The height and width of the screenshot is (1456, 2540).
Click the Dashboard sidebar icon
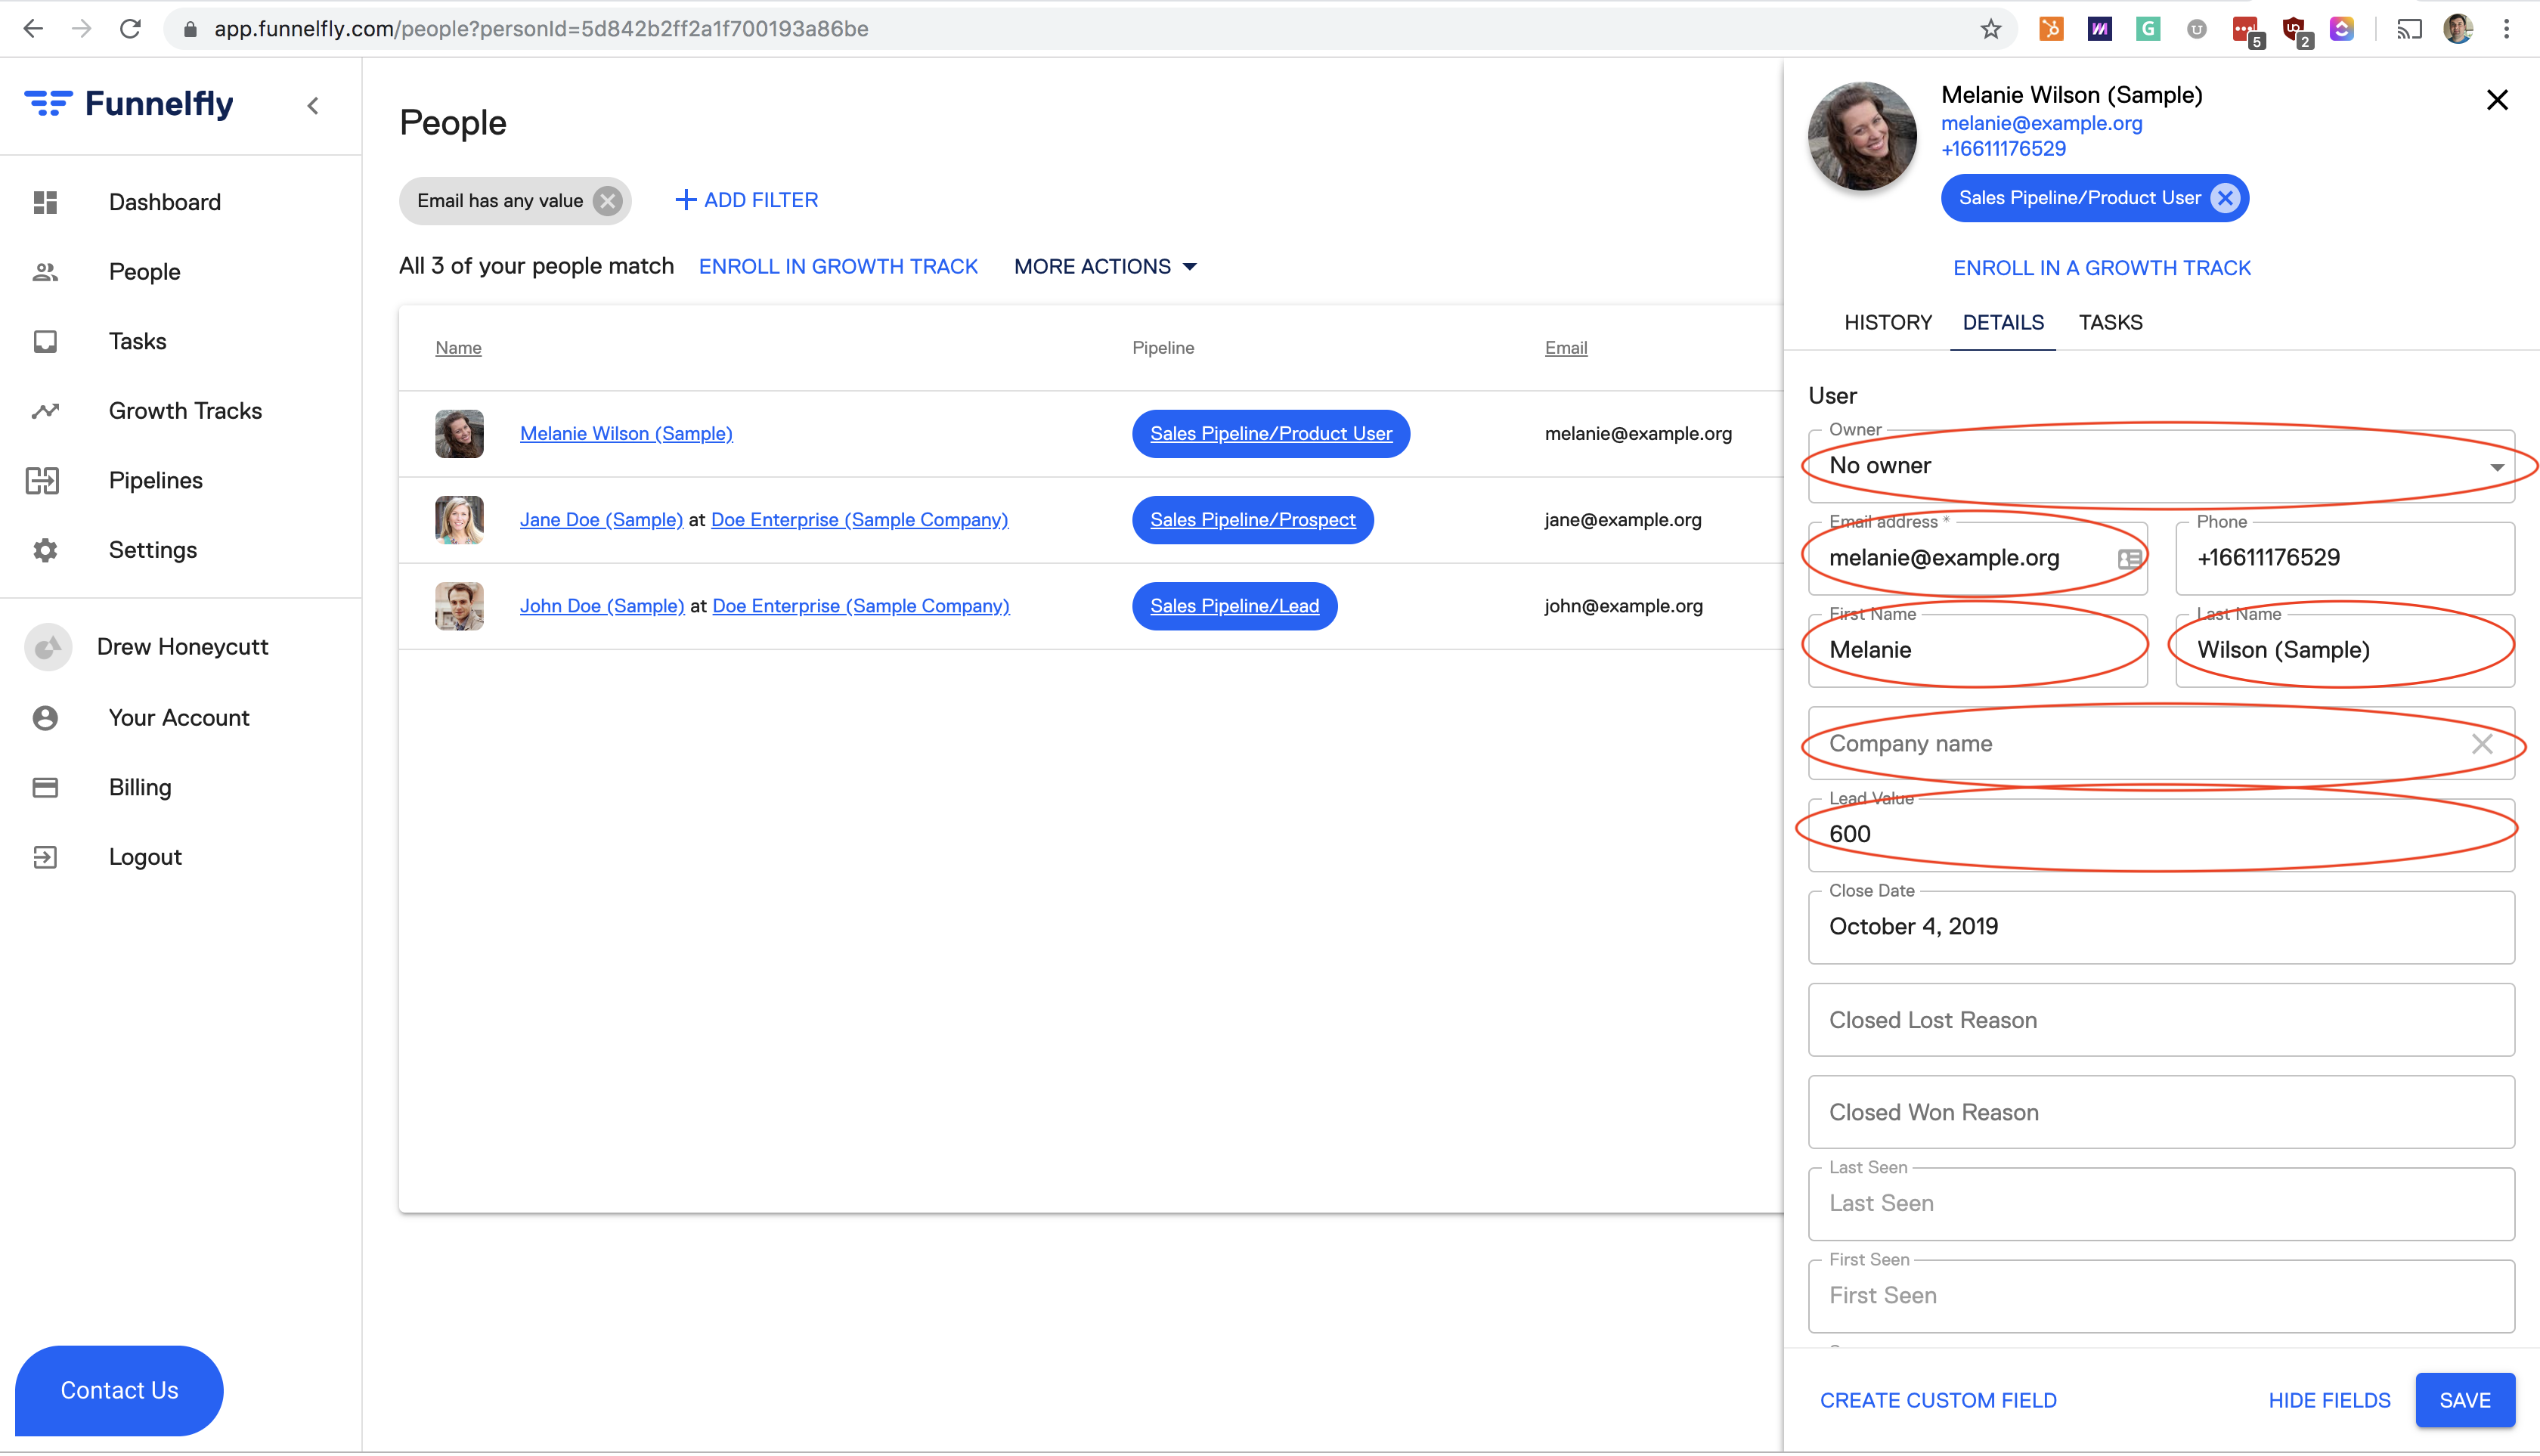point(45,202)
